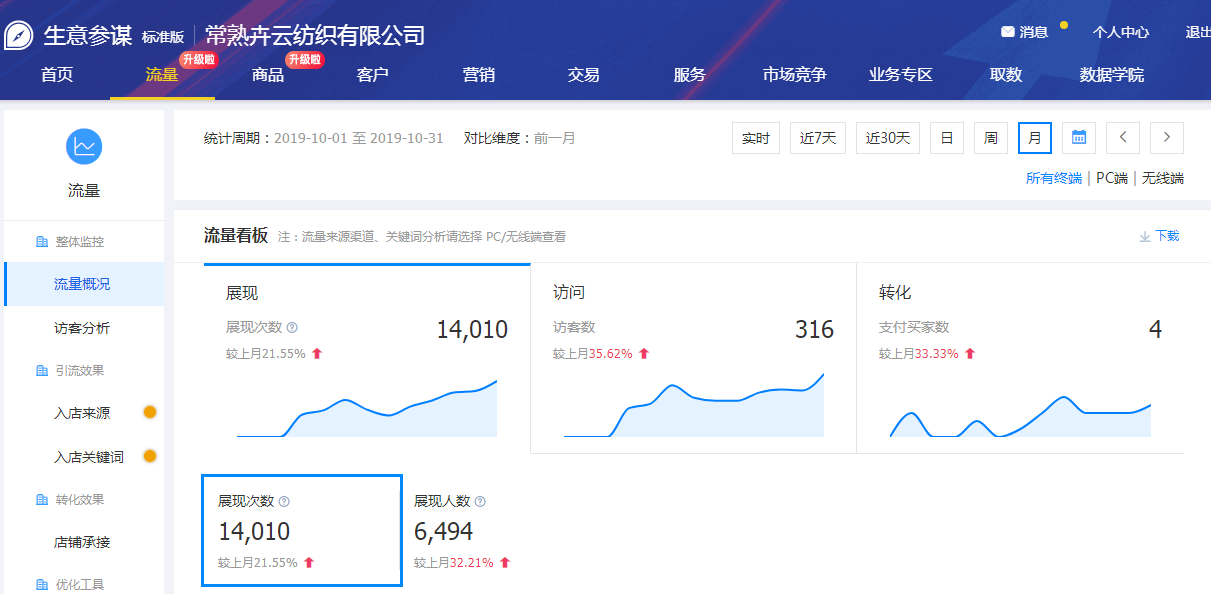The image size is (1211, 594).
Task: Click the help icon beside 展现人数
Action: point(480,501)
